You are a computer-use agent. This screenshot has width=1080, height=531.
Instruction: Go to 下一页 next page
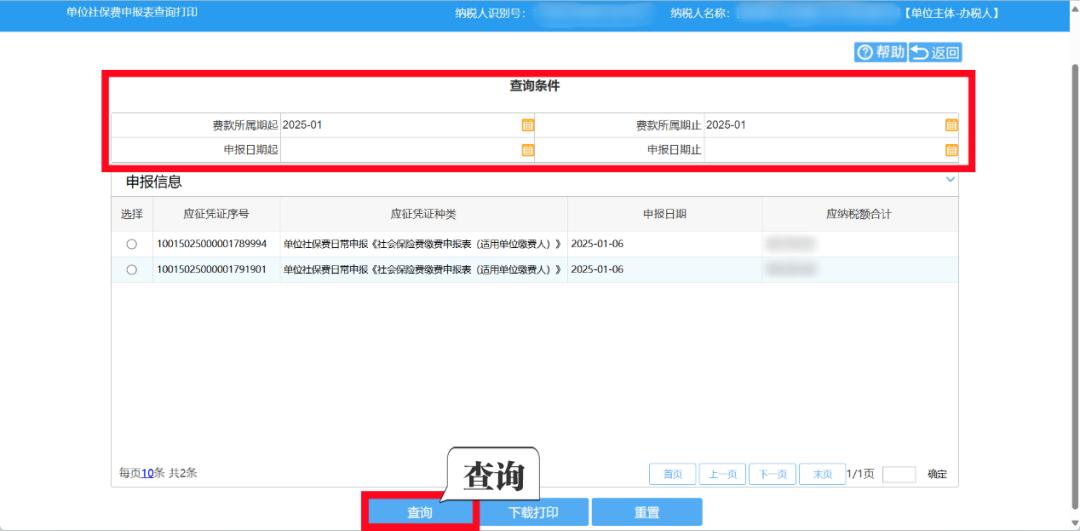coord(772,474)
